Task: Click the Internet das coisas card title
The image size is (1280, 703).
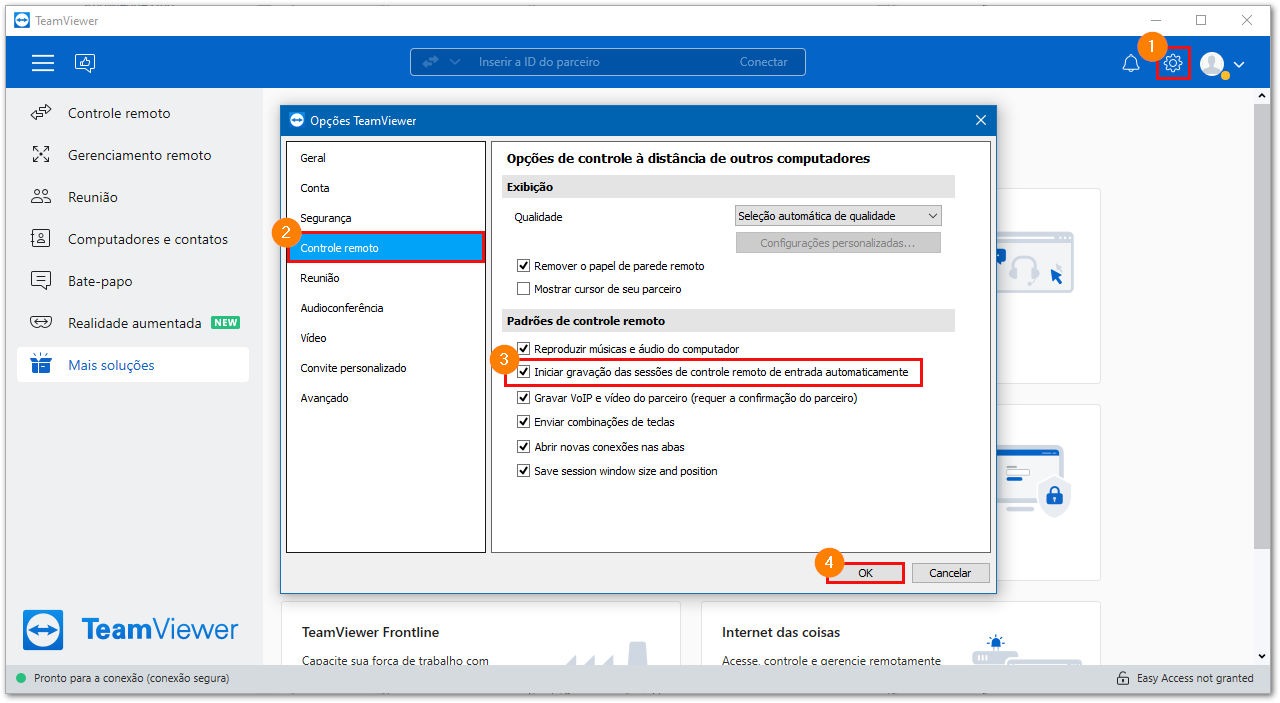Action: (x=781, y=632)
